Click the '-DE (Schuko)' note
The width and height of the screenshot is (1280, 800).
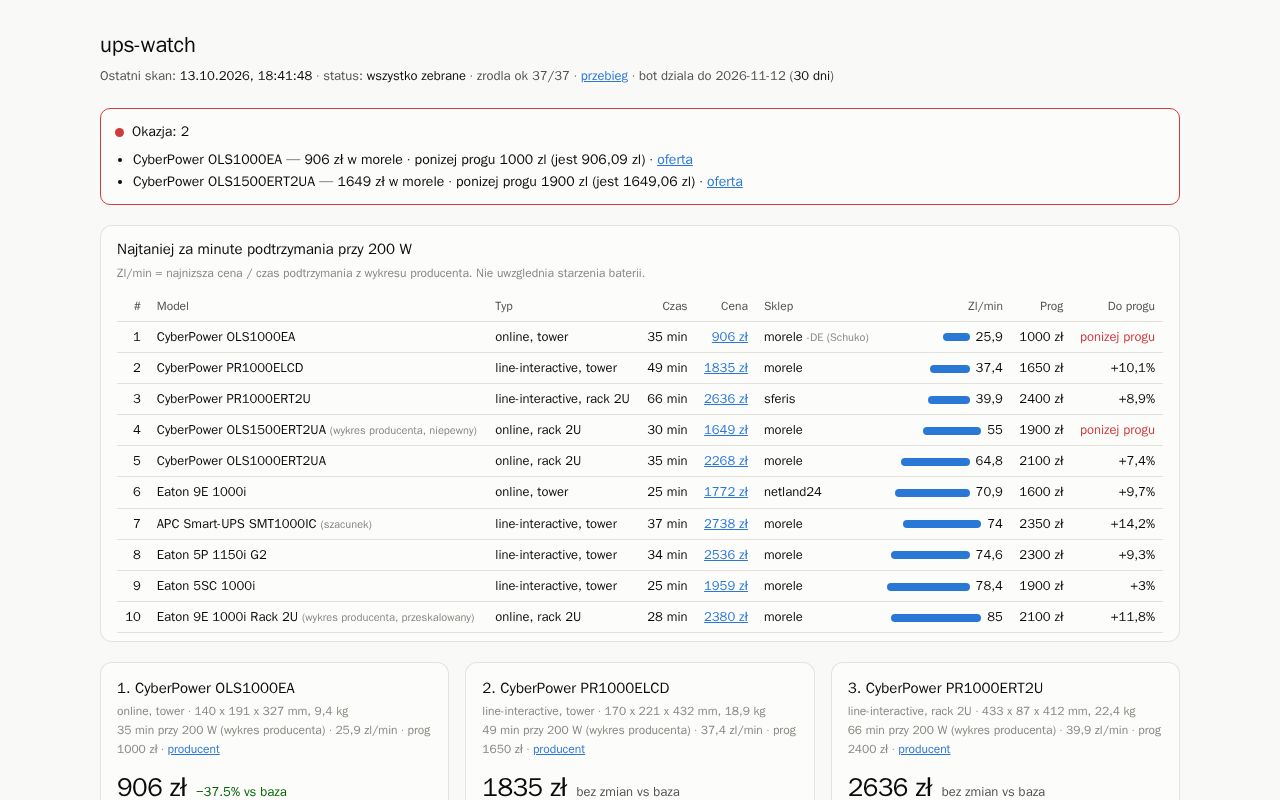[x=837, y=338]
